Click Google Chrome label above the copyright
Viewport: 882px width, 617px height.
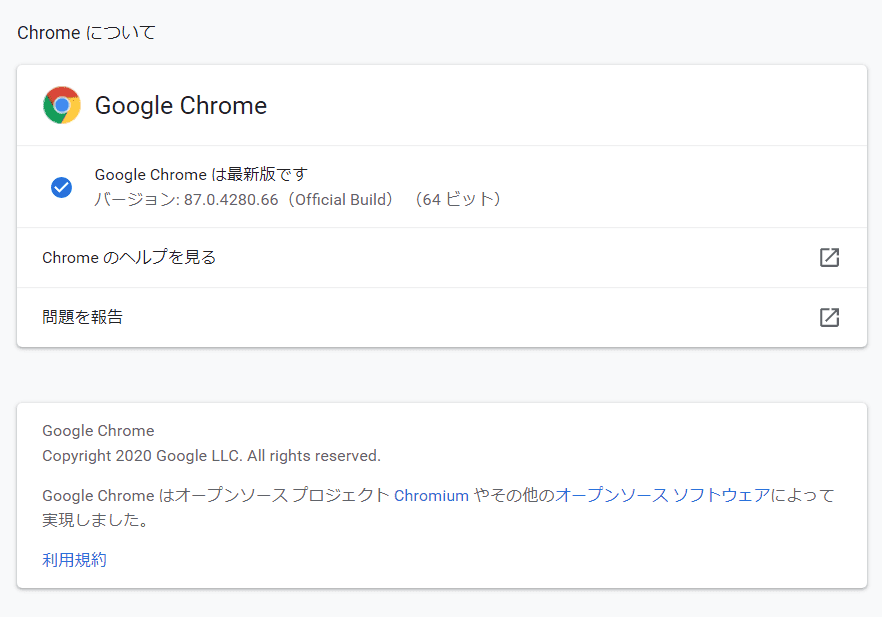[x=98, y=431]
